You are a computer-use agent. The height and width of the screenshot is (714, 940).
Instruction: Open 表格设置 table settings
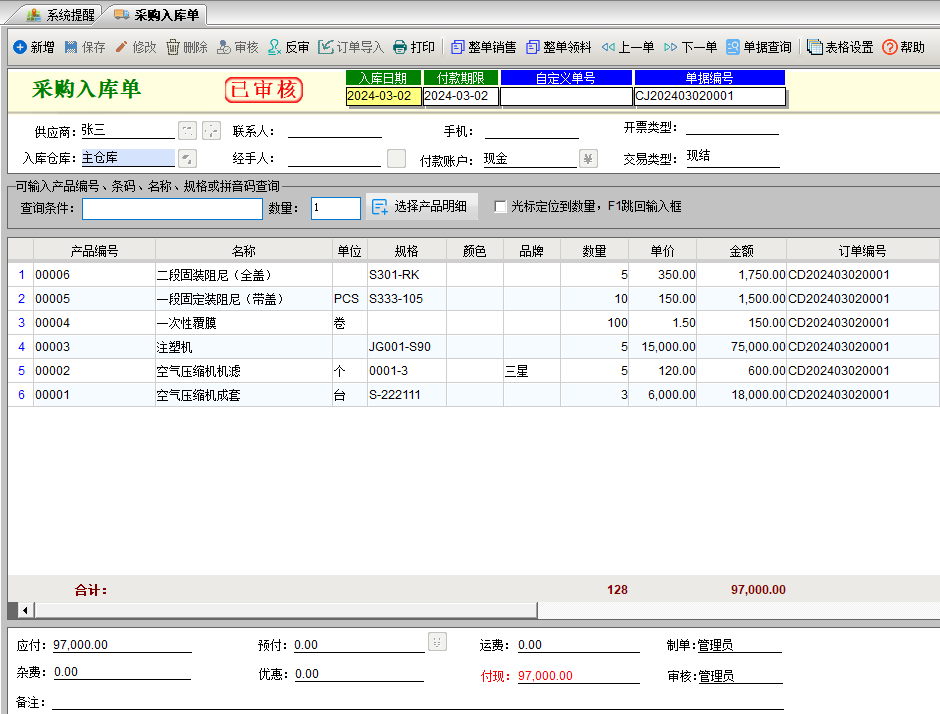point(840,47)
